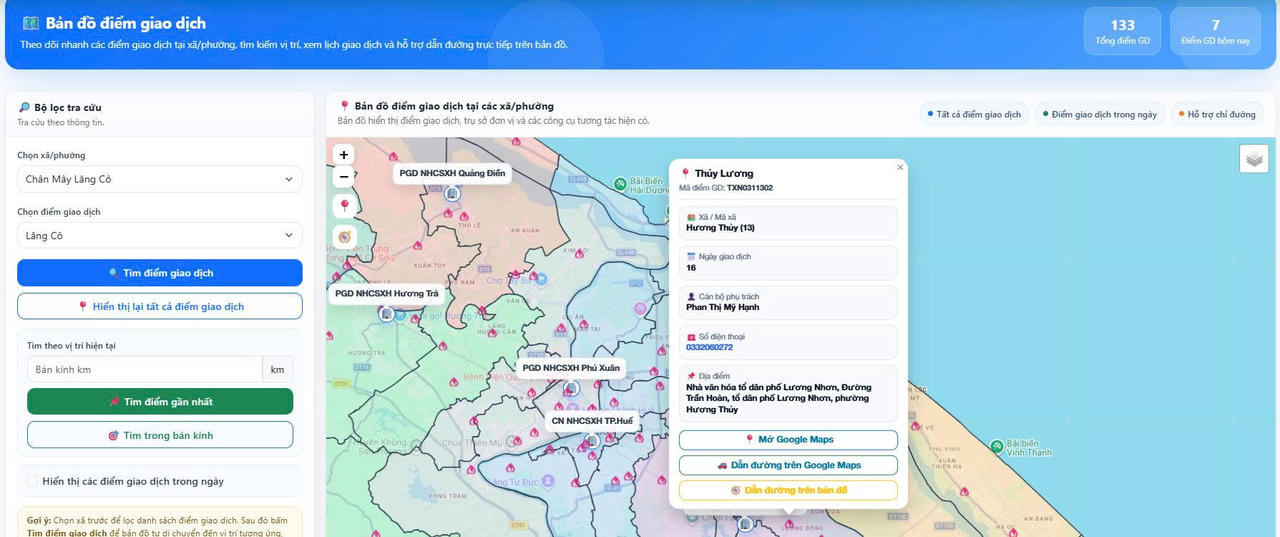
Task: Open the Chọn xã/phường dropdown
Action: coord(160,179)
